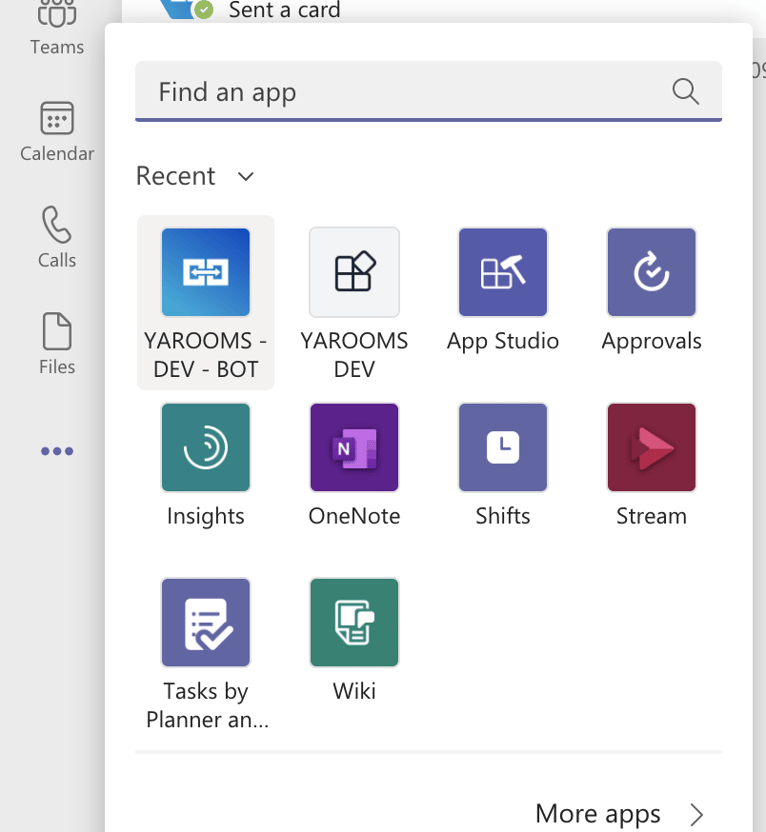The height and width of the screenshot is (832, 766).
Task: Open Tasks by Planner
Action: 205,622
